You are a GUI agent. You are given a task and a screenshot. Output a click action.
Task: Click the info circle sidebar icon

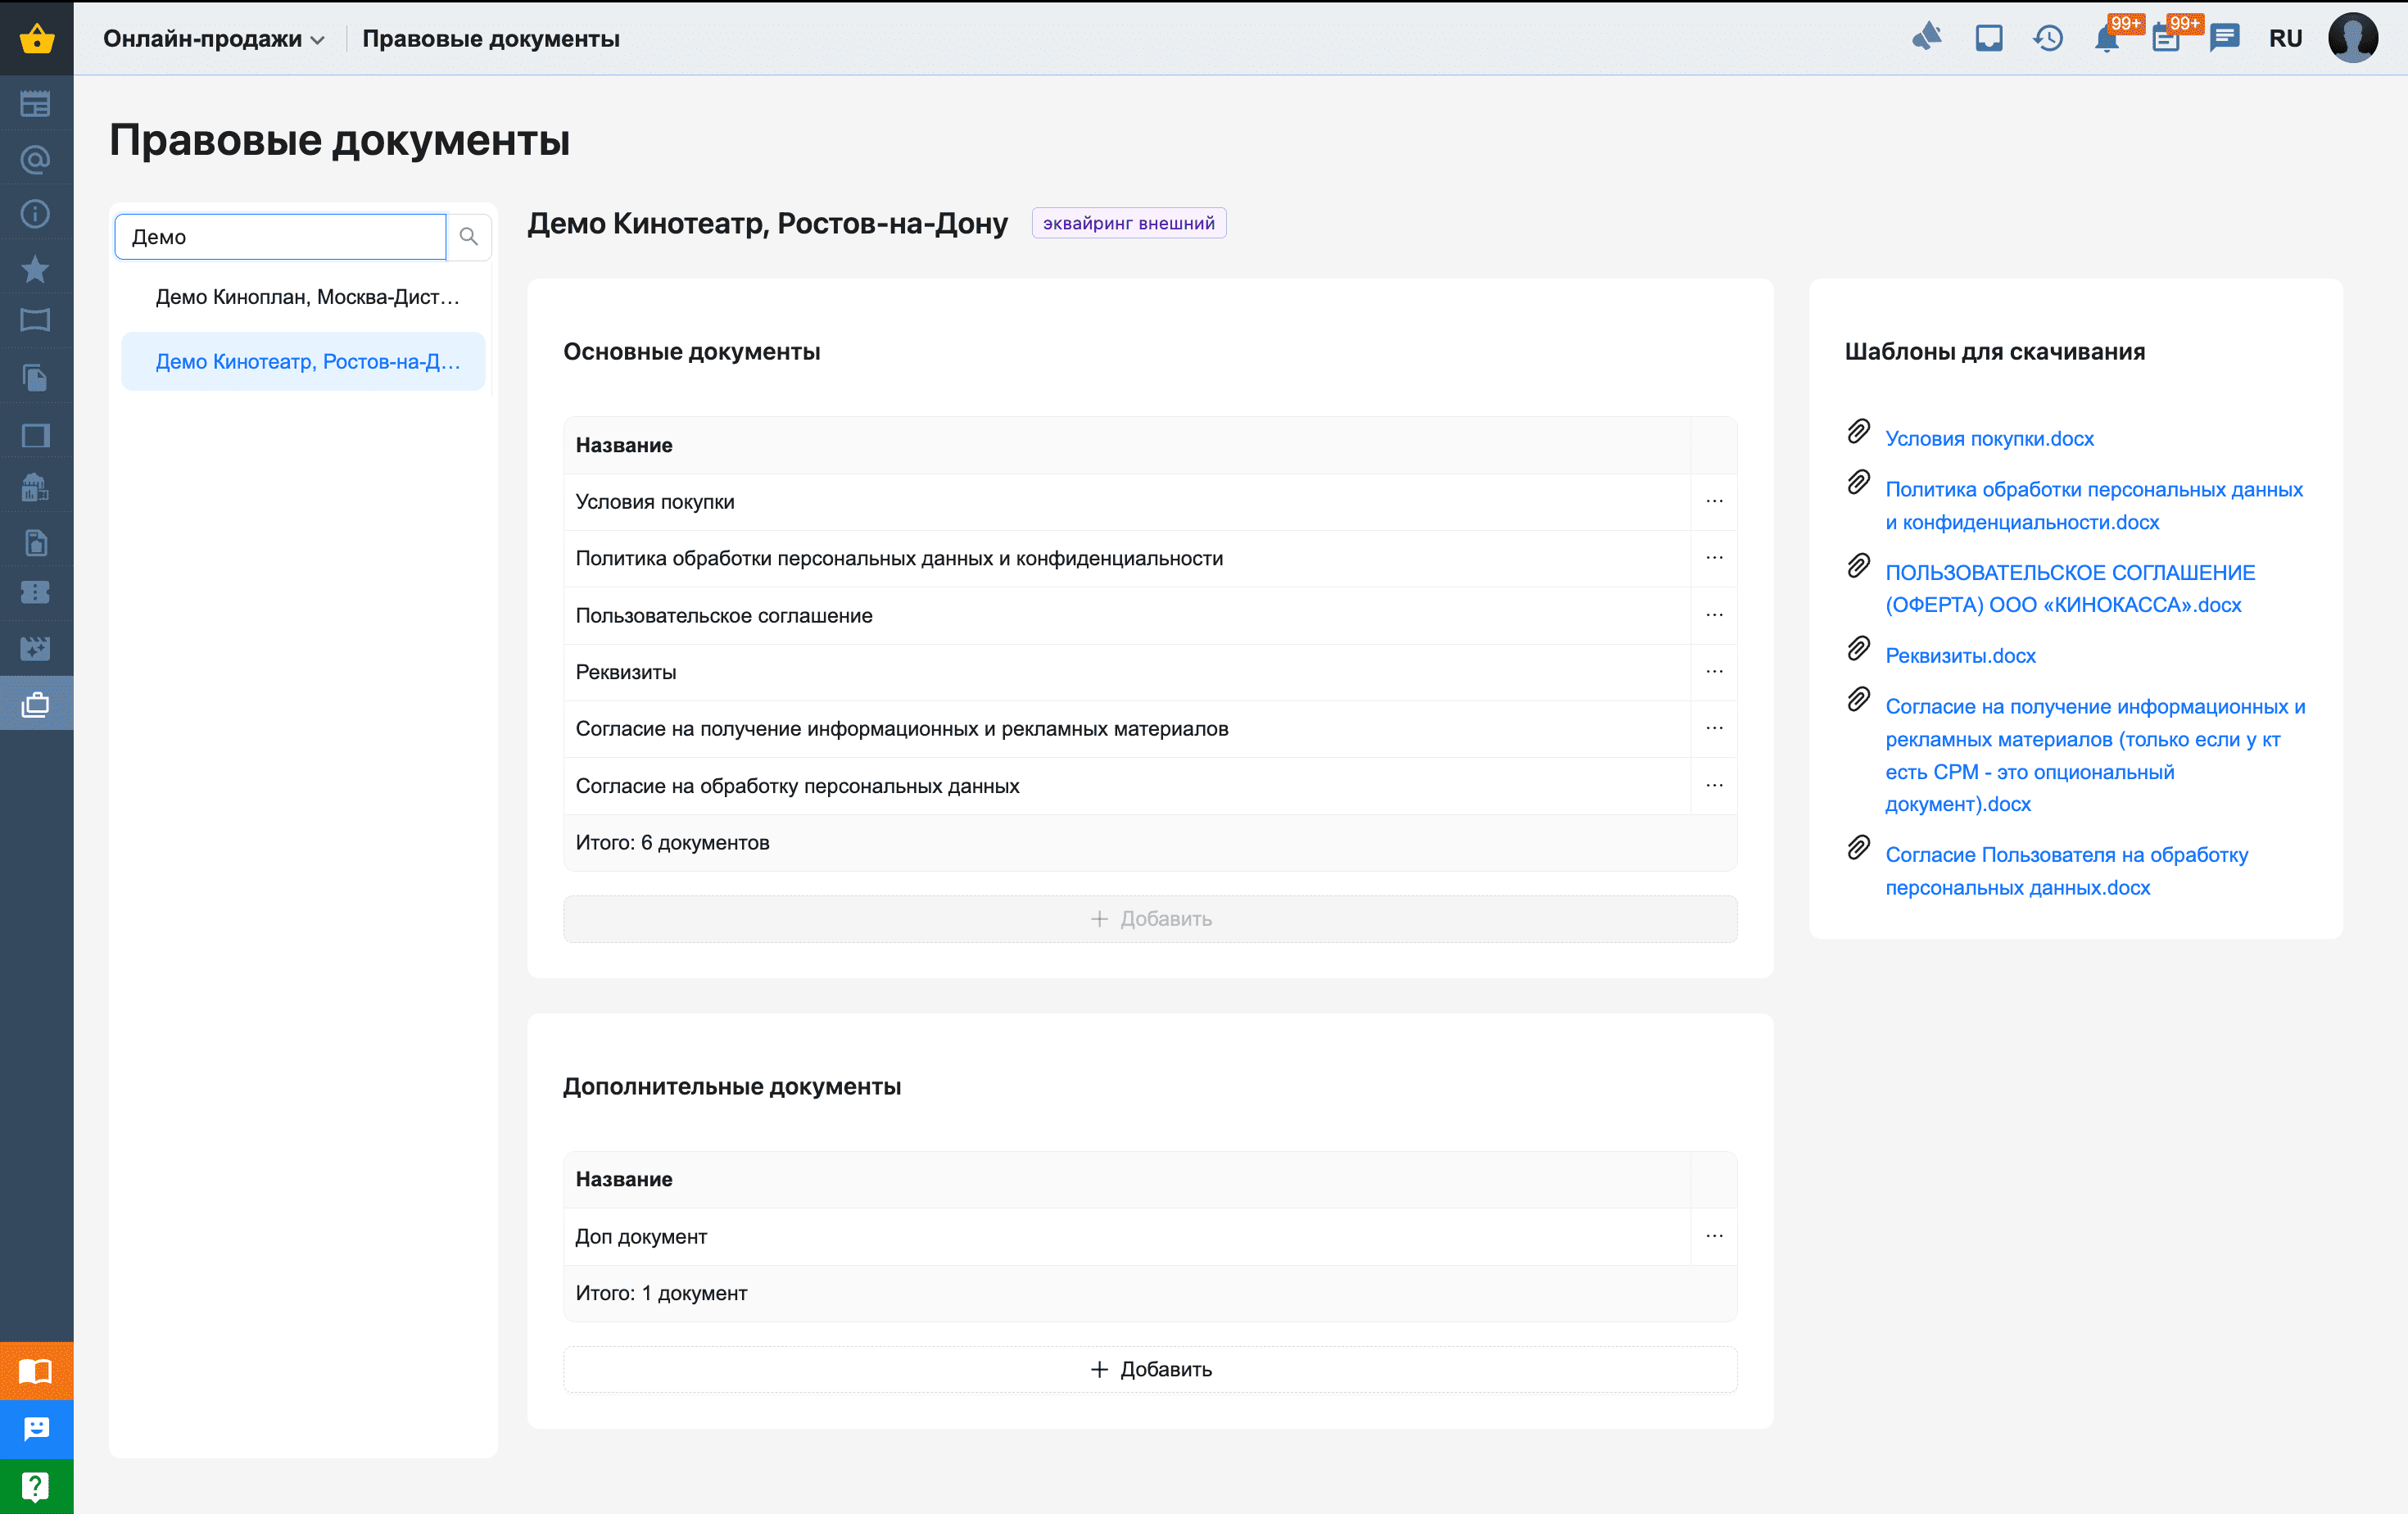pyautogui.click(x=36, y=214)
